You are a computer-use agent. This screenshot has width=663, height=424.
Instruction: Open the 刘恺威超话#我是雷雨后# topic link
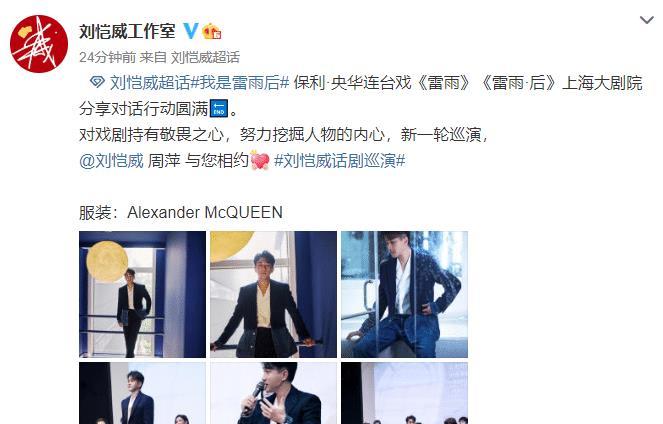(x=199, y=82)
